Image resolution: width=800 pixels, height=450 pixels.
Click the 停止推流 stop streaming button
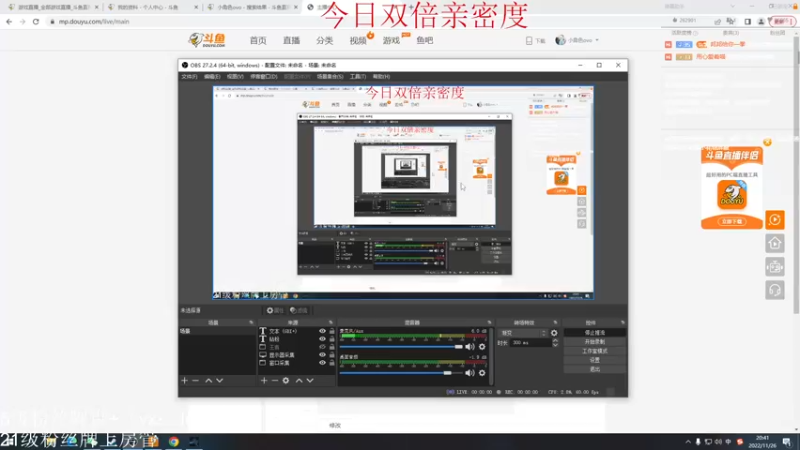(595, 333)
